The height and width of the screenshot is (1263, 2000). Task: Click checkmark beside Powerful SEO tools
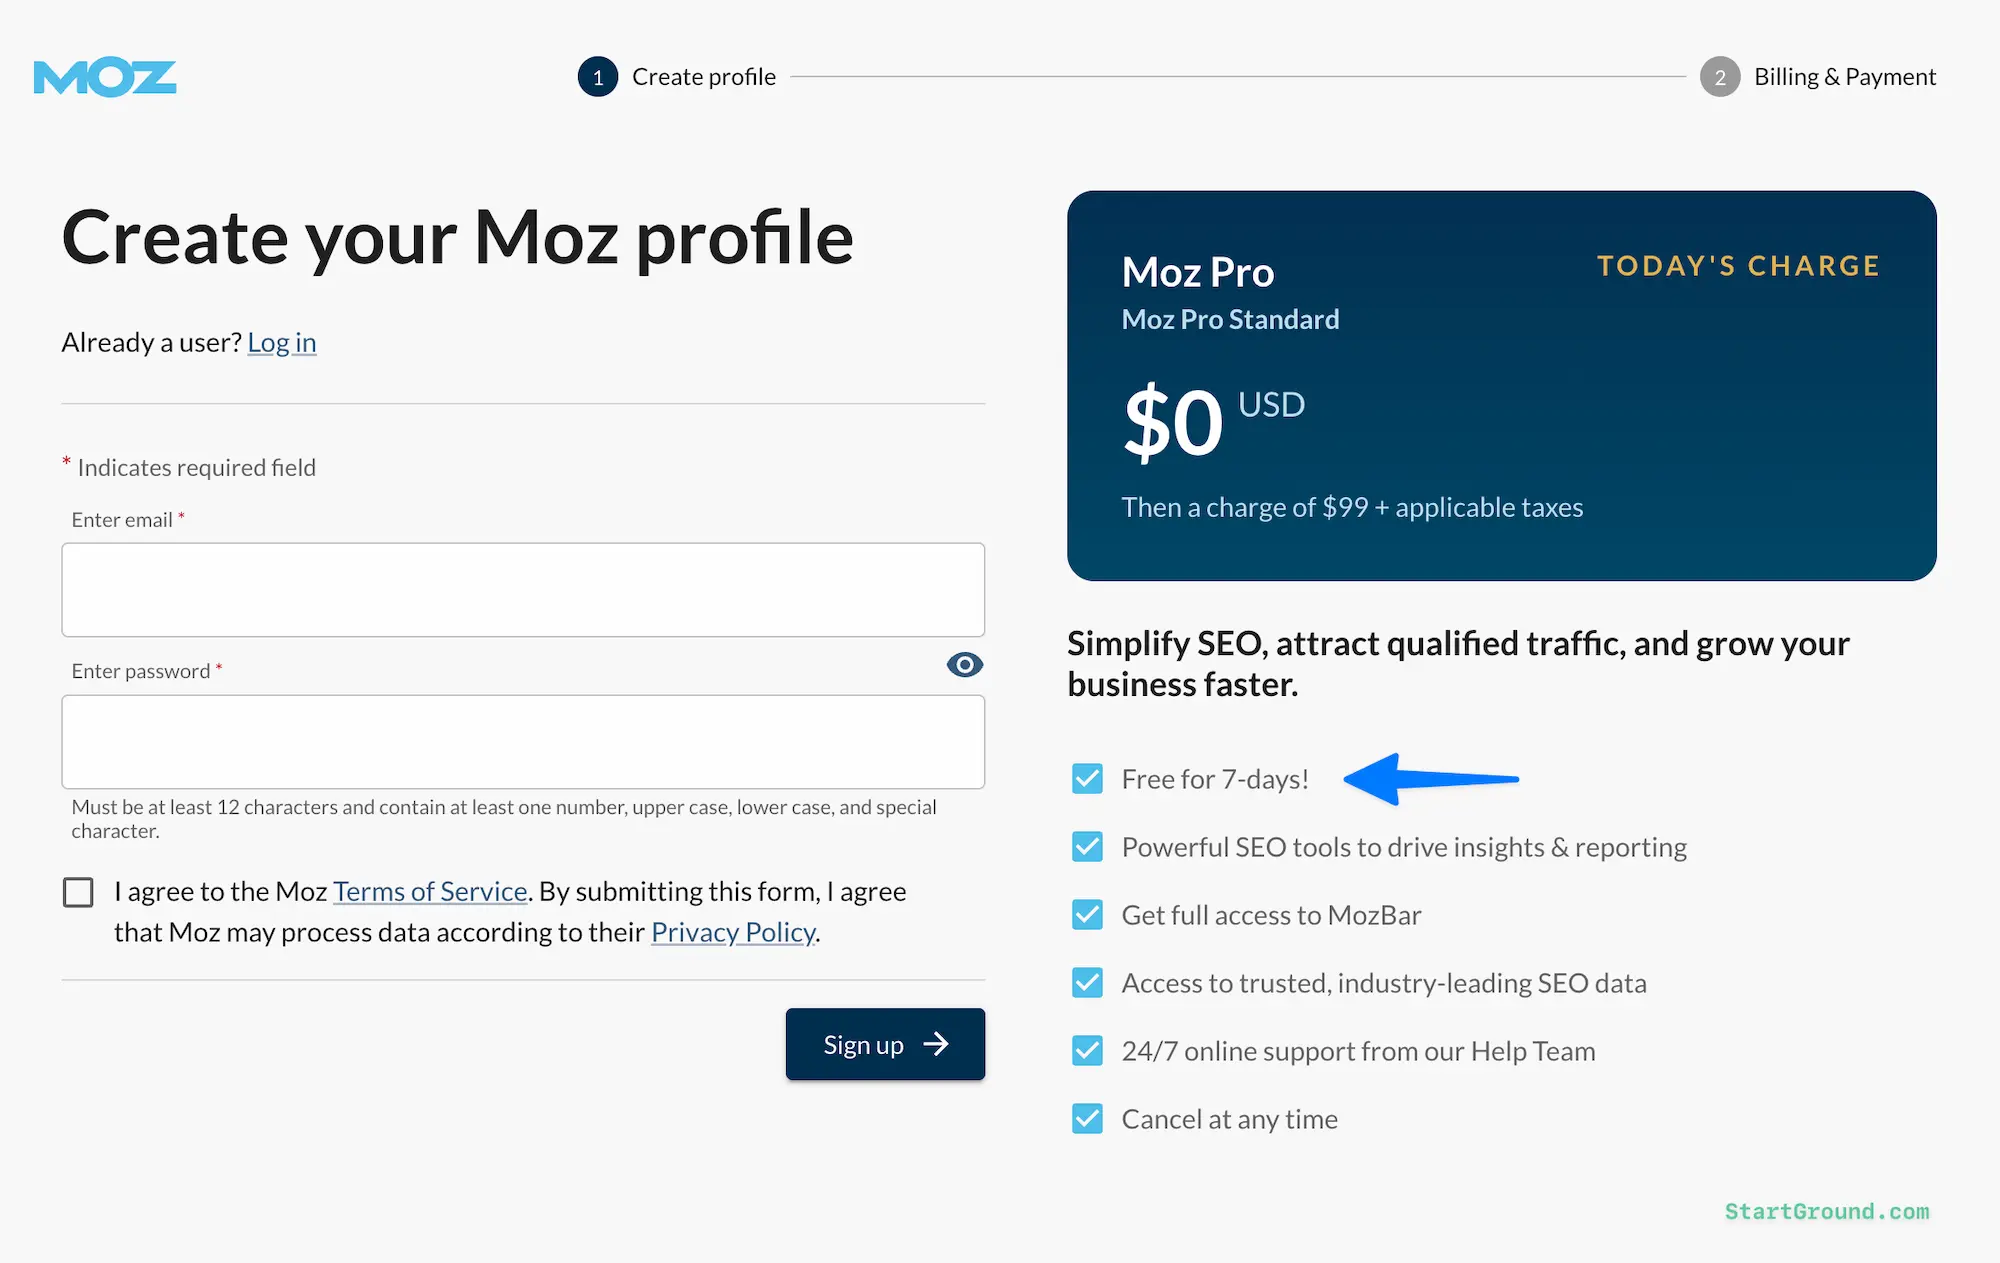click(1087, 847)
